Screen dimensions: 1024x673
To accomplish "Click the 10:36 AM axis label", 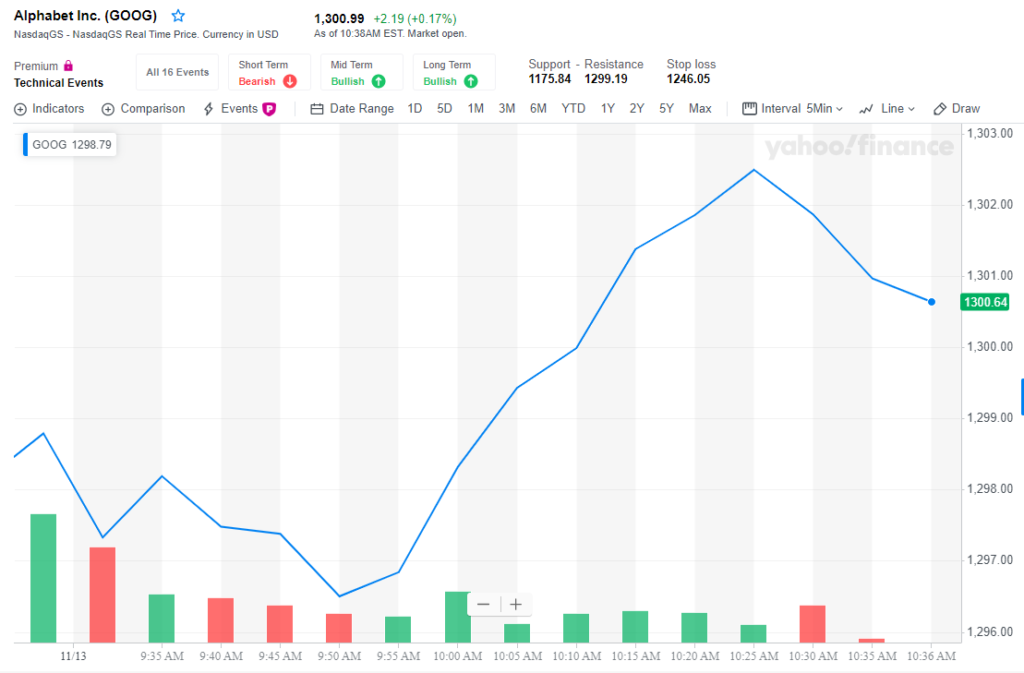I will point(931,656).
